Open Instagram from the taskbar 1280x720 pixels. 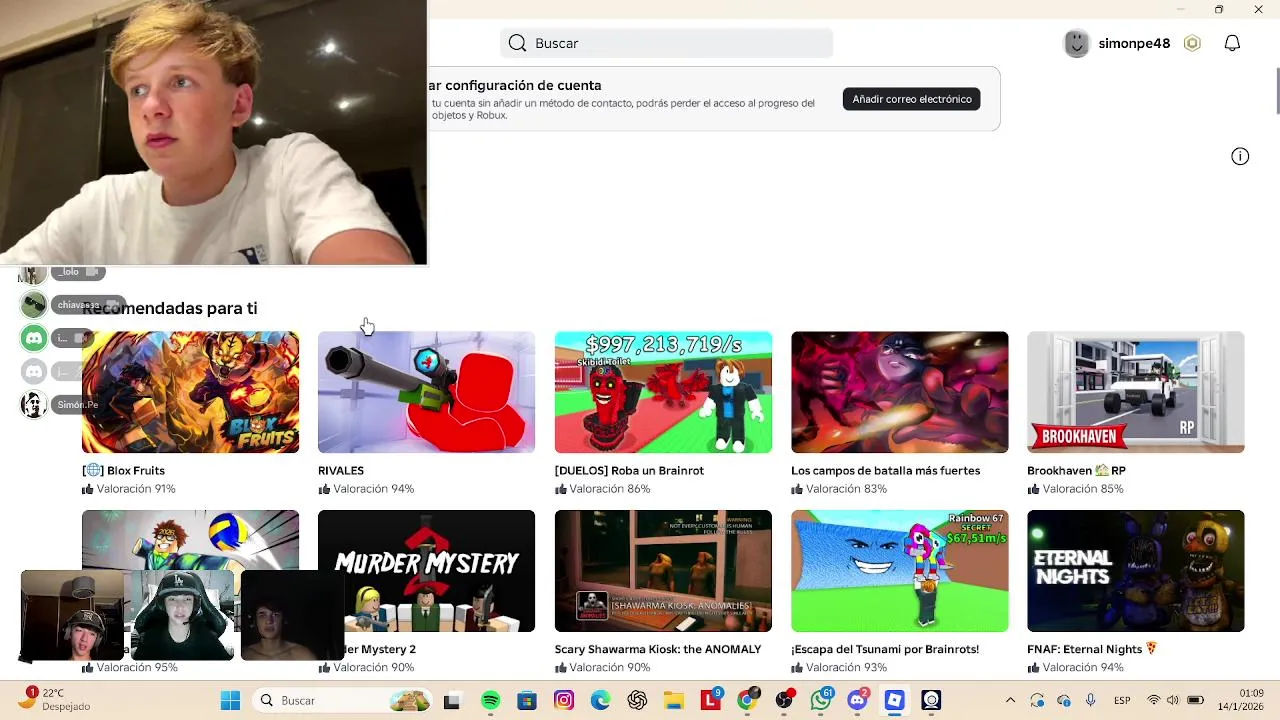point(564,700)
